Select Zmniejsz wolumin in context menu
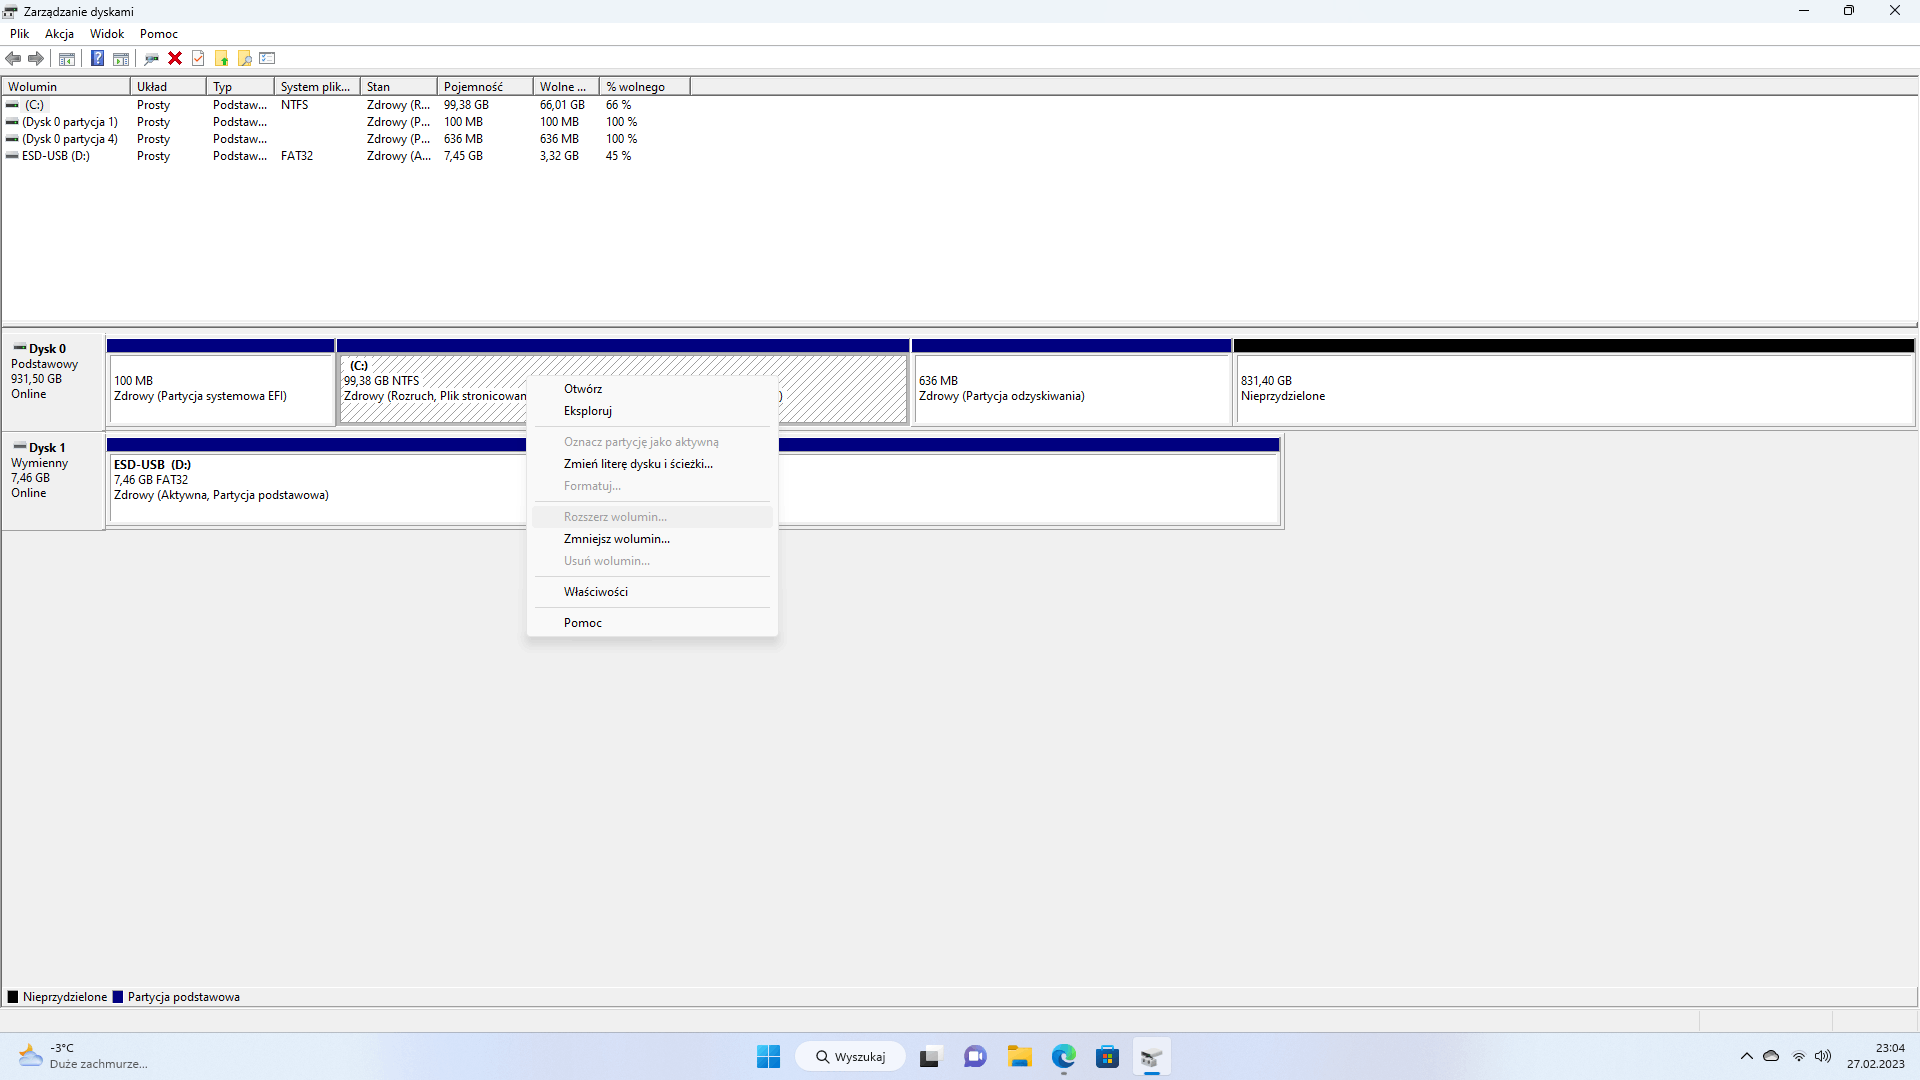1920x1080 pixels. coord(652,539)
